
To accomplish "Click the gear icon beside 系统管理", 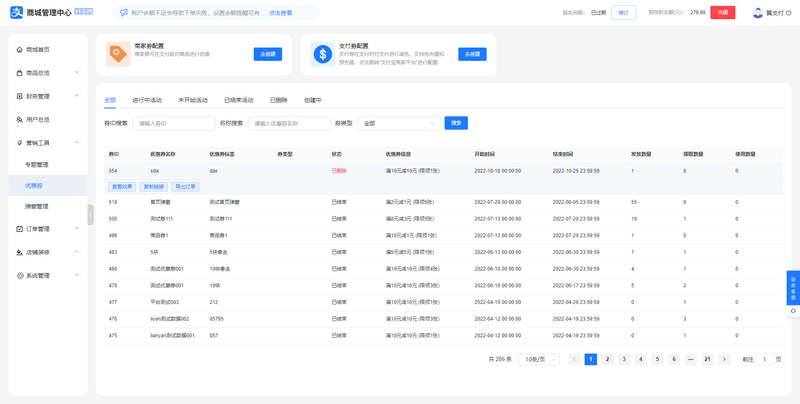I will tap(20, 275).
